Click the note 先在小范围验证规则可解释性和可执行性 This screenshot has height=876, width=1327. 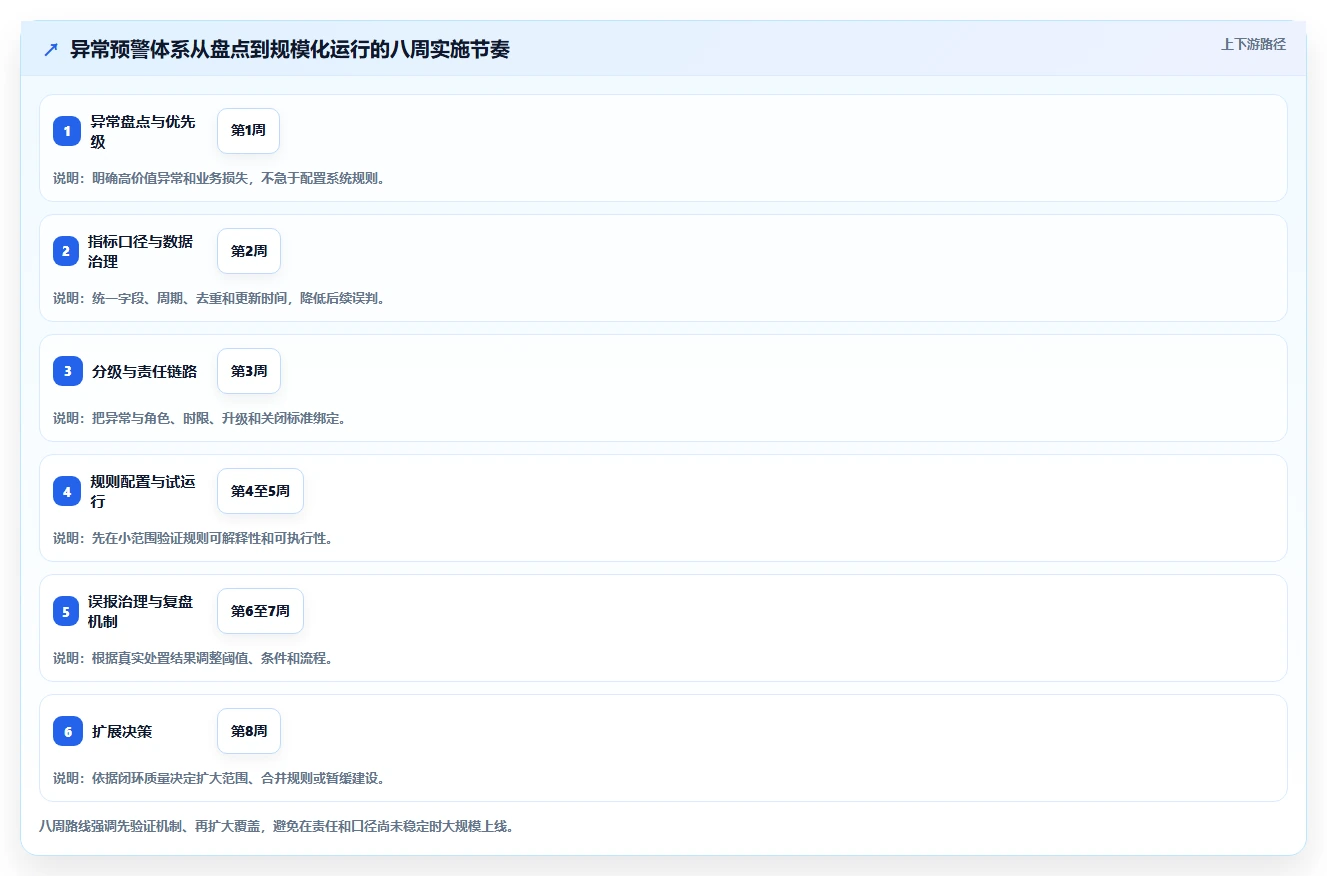212,538
